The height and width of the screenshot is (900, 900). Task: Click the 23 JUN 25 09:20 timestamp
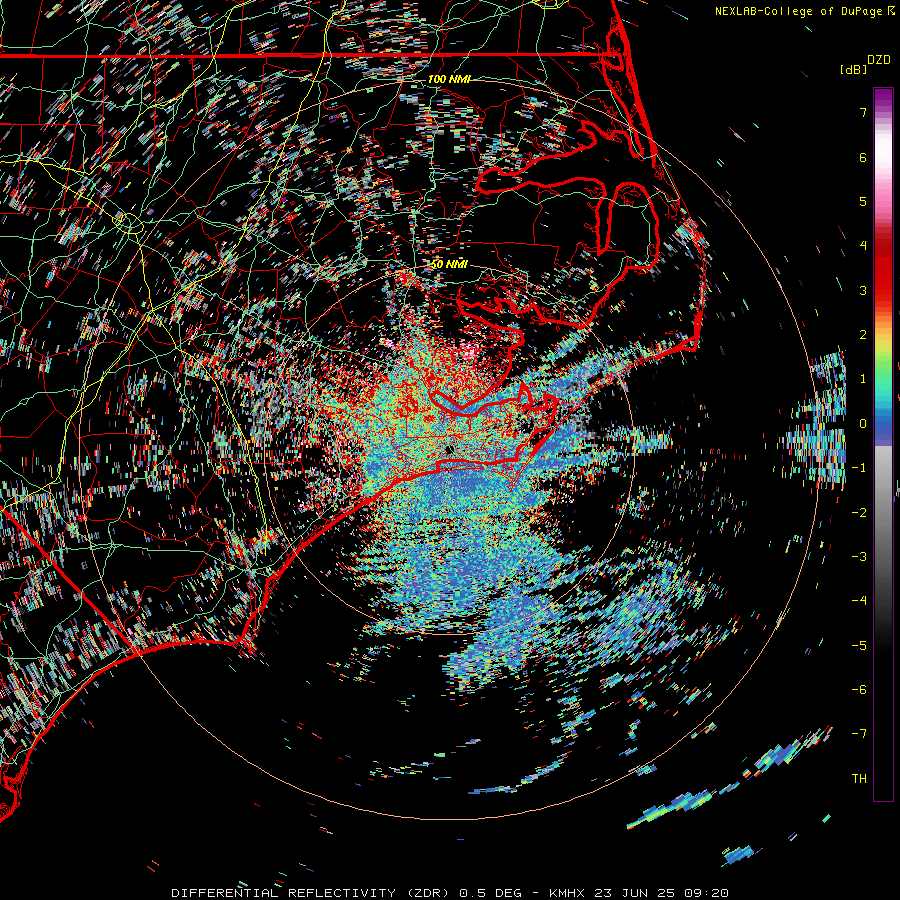point(662,893)
